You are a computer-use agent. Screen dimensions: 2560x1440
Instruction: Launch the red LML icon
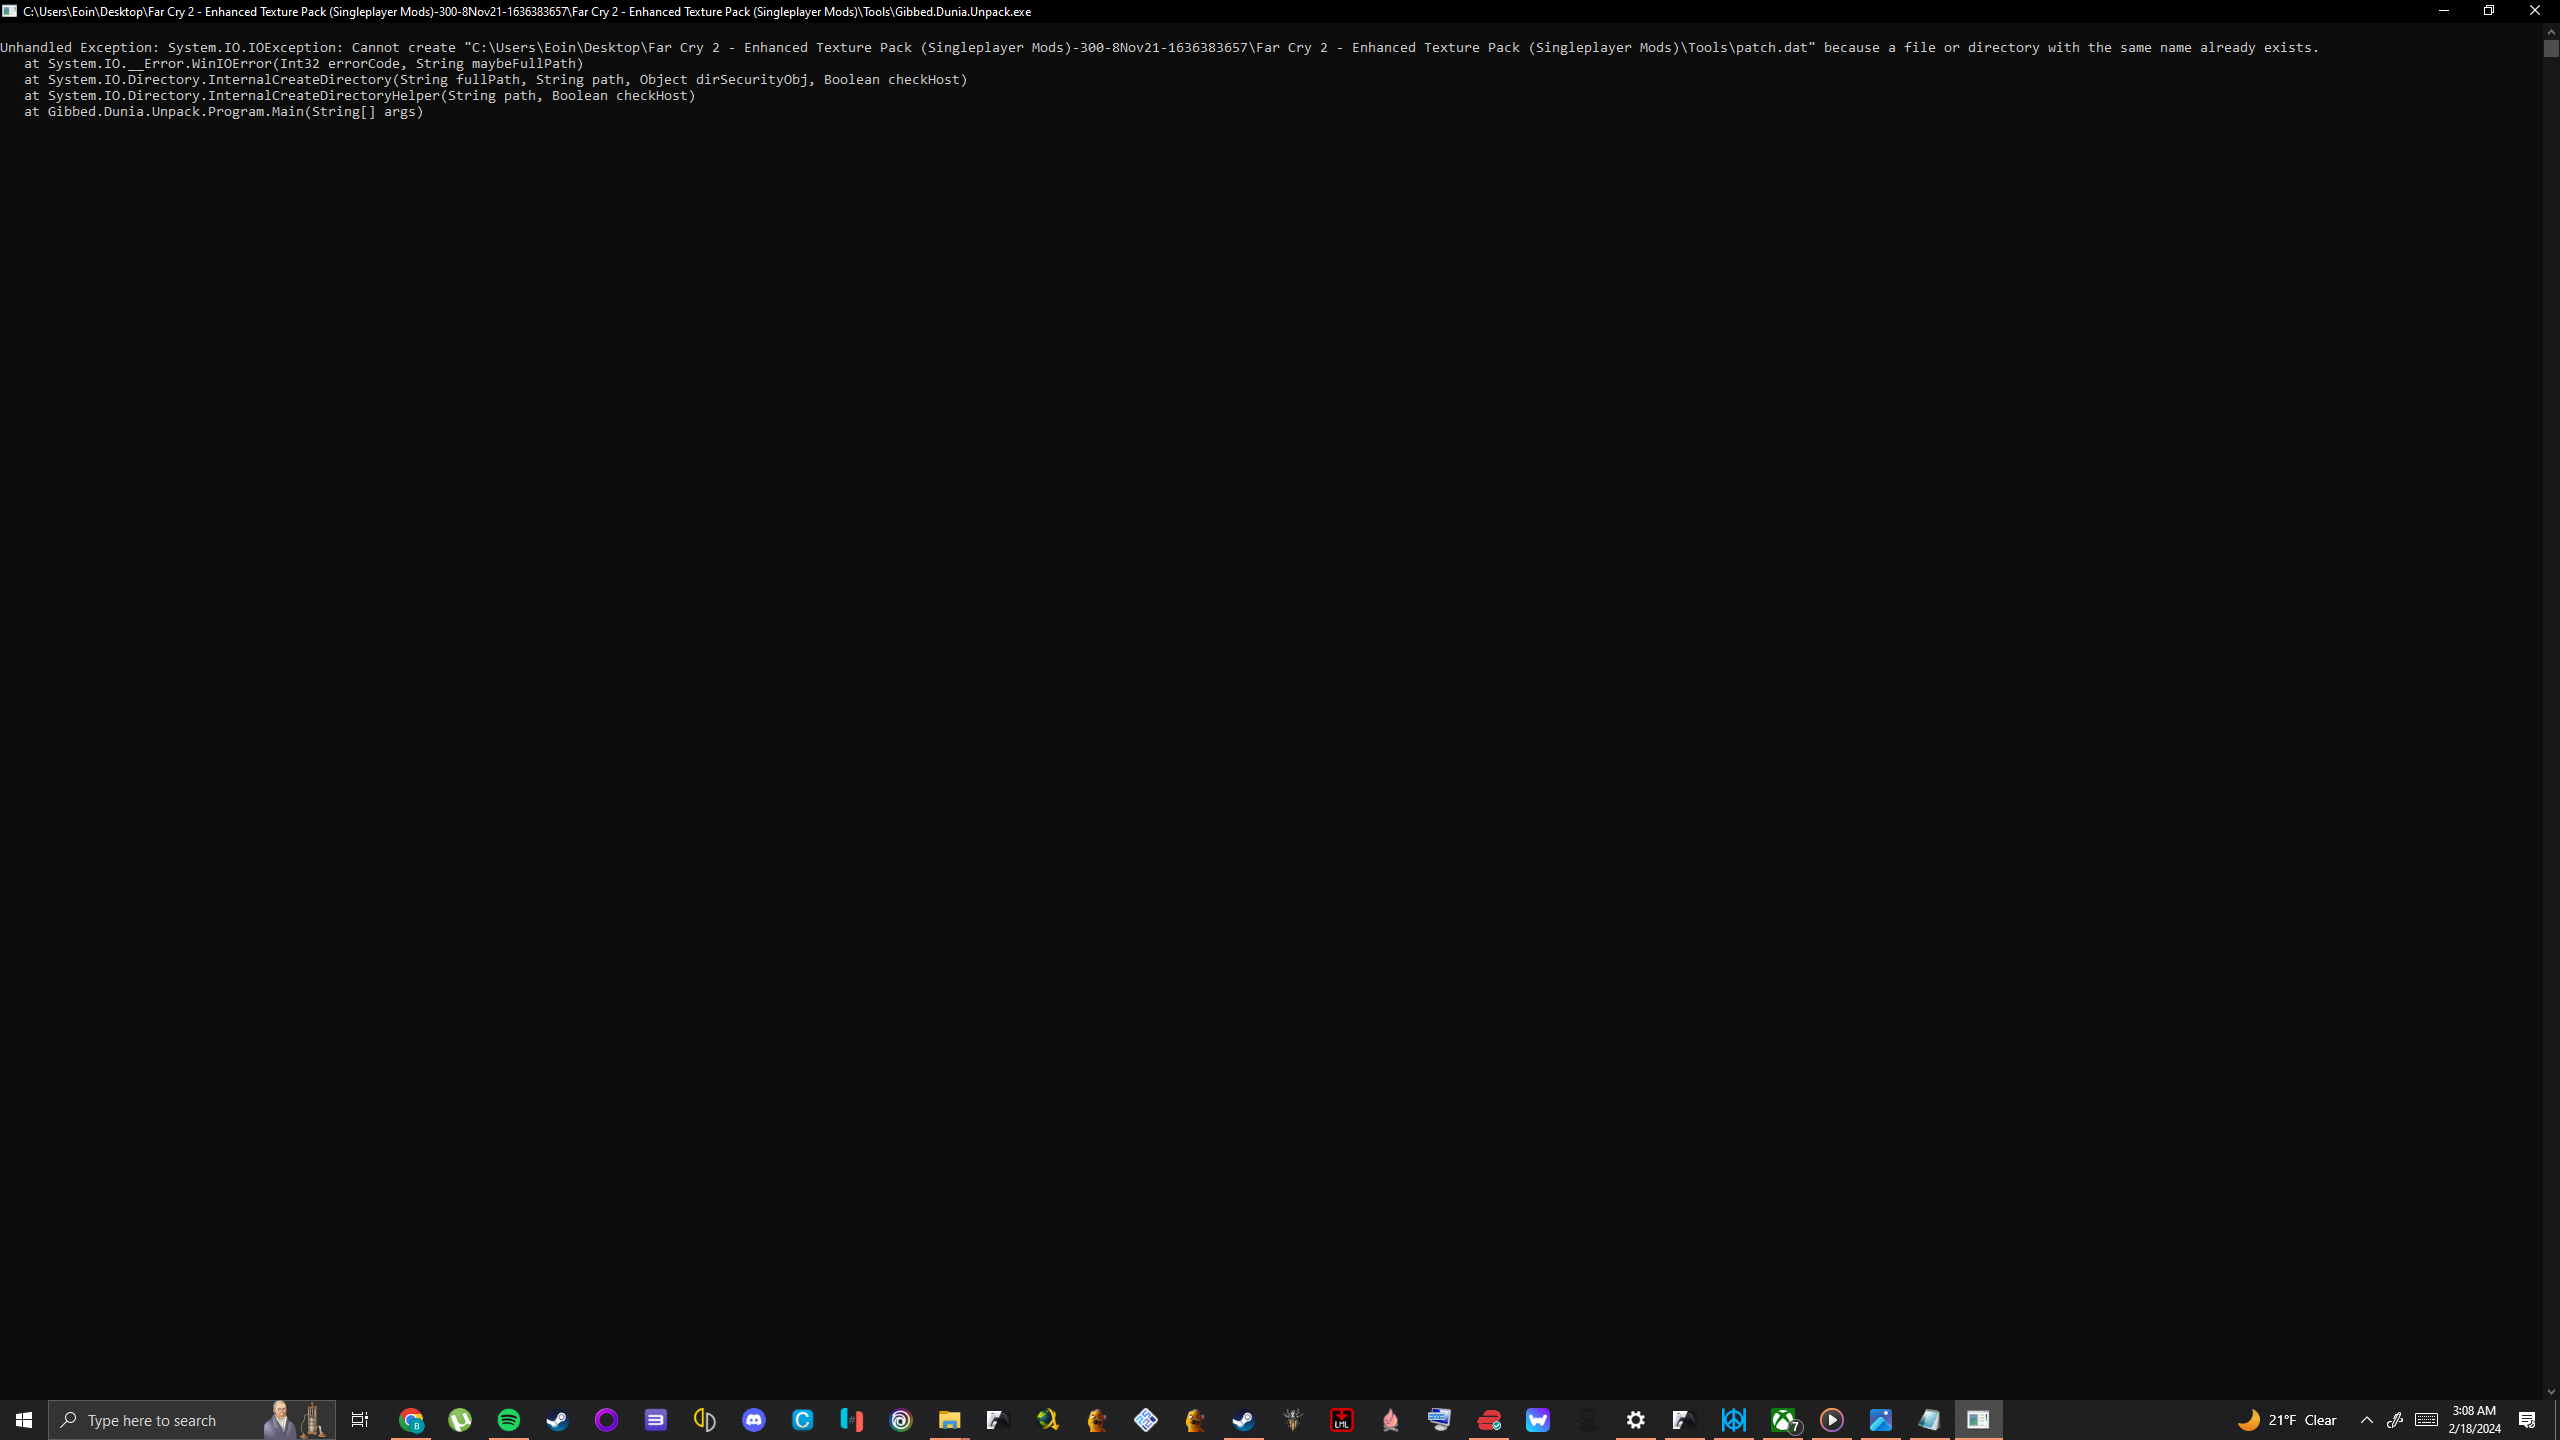coord(1342,1420)
